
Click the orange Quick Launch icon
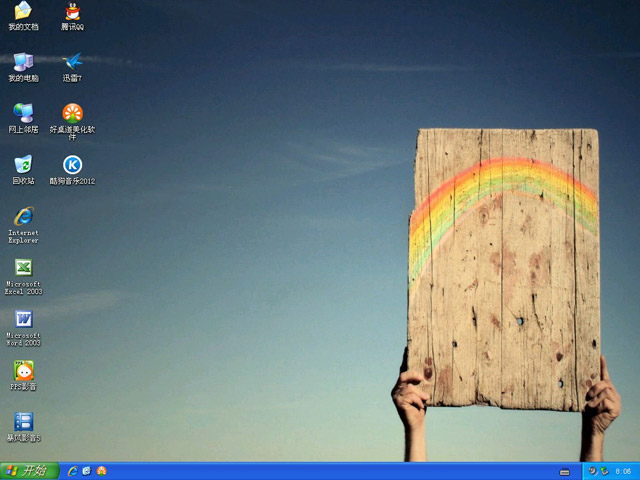coord(101,471)
